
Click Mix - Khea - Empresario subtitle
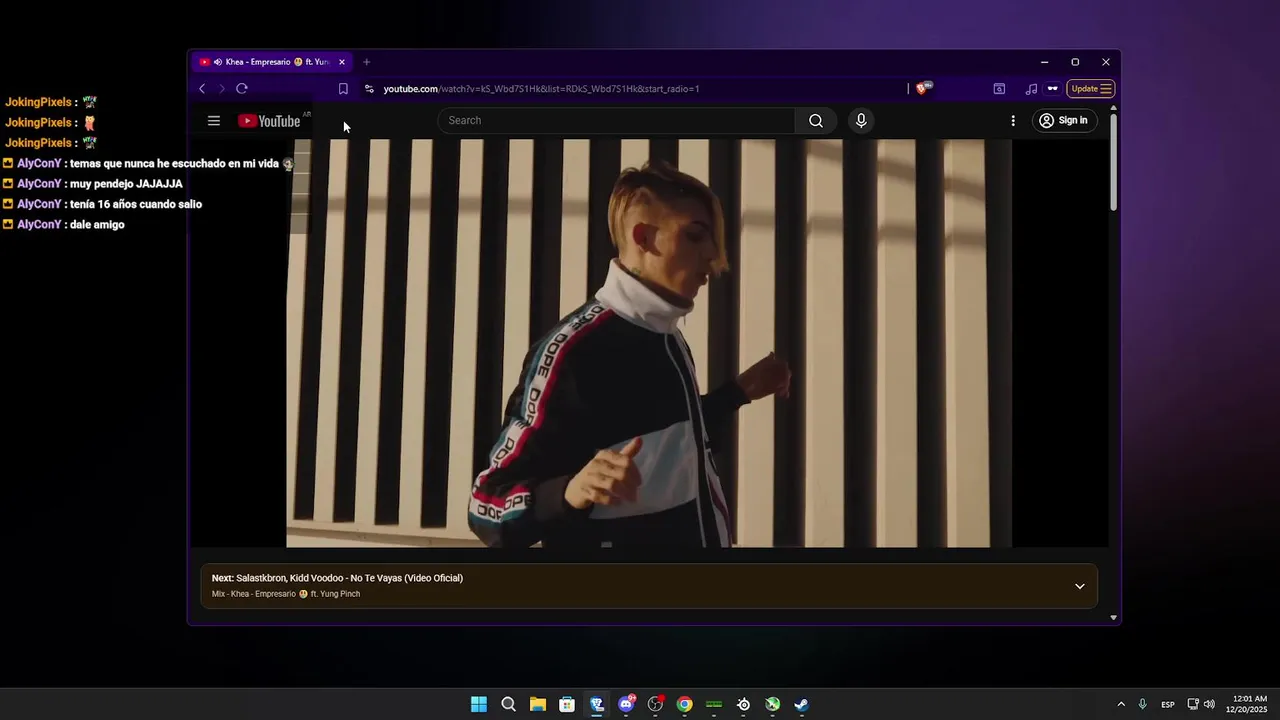pos(286,594)
